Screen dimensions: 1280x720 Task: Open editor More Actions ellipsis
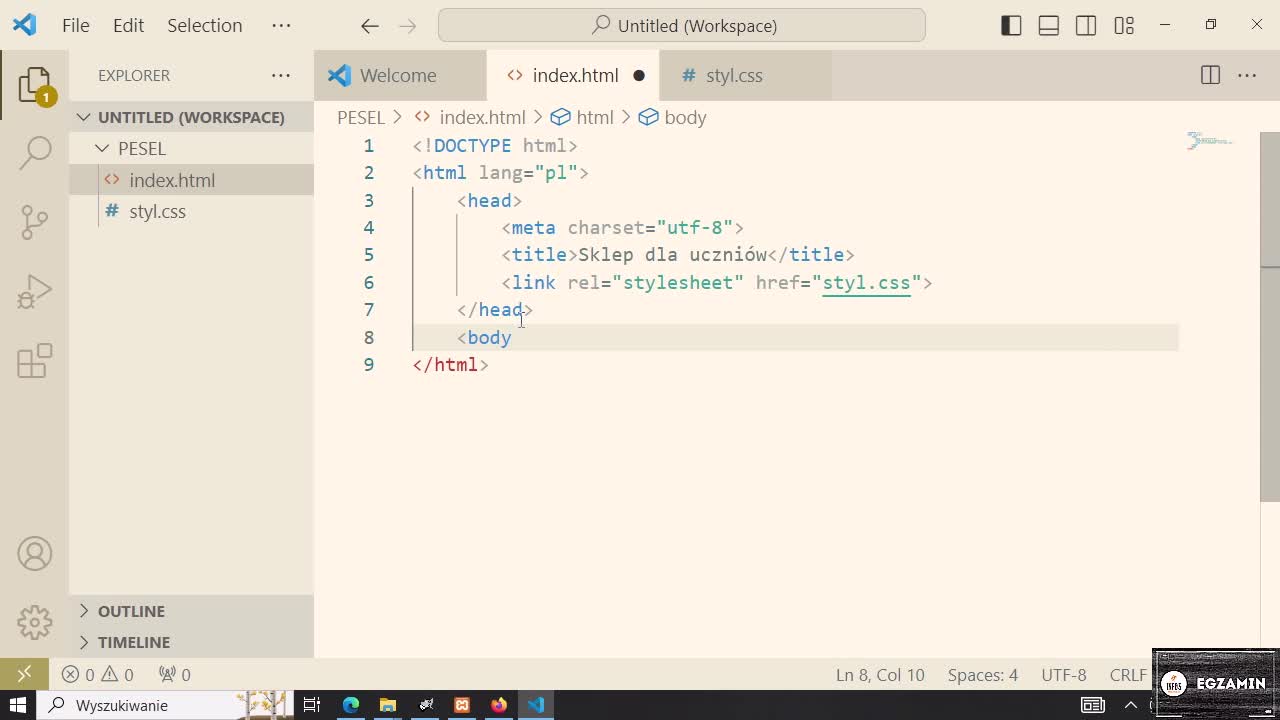[x=1247, y=75]
